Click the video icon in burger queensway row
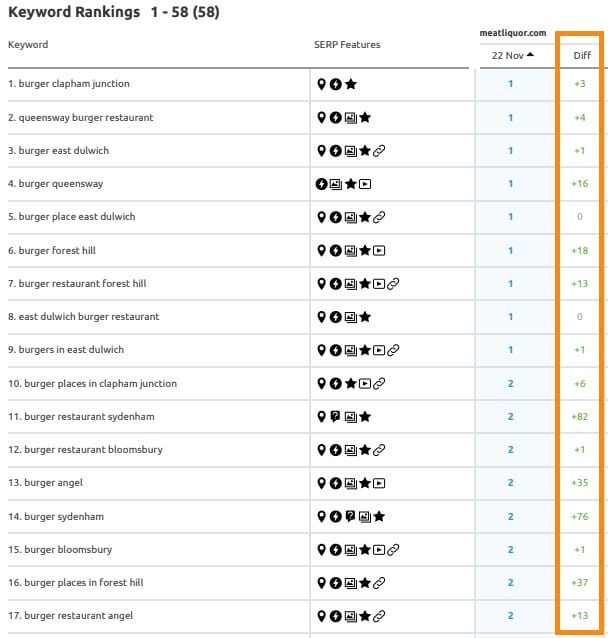 pos(365,184)
